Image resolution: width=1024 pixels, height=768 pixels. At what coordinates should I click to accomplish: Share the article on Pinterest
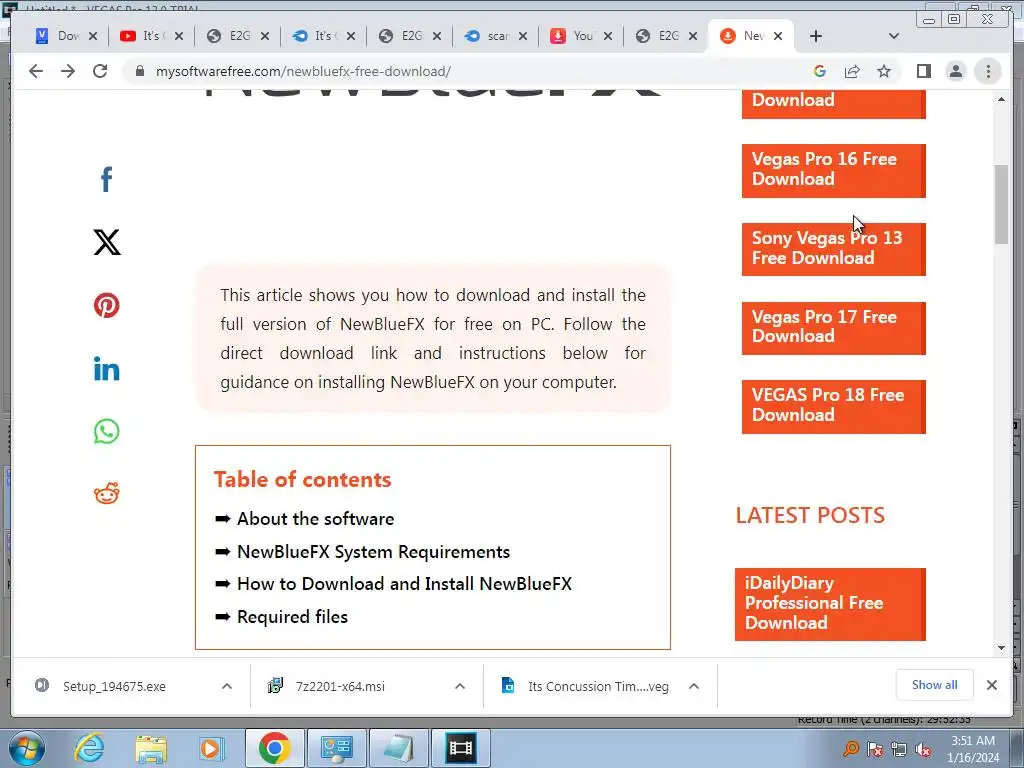106,305
